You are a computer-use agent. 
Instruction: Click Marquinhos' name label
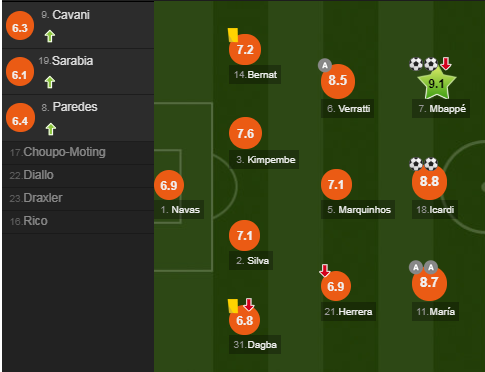tap(358, 210)
